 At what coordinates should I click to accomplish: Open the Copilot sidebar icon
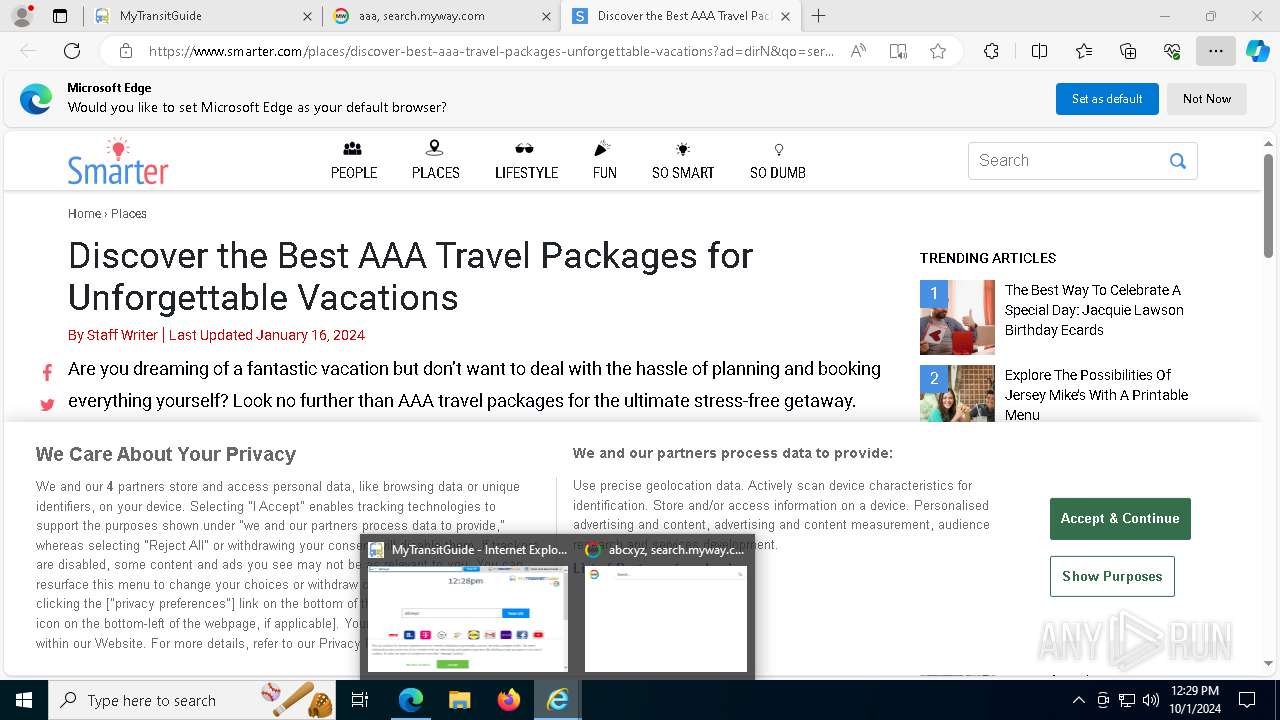1257,51
